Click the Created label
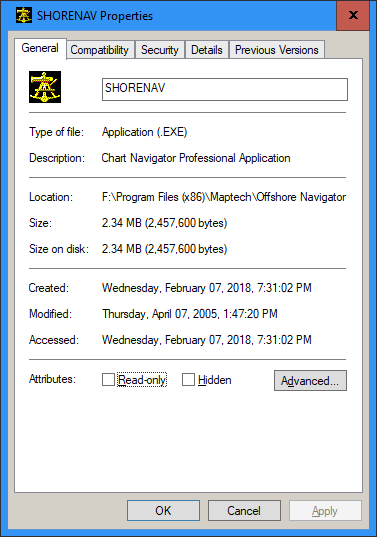Image resolution: width=377 pixels, height=537 pixels. [49, 288]
